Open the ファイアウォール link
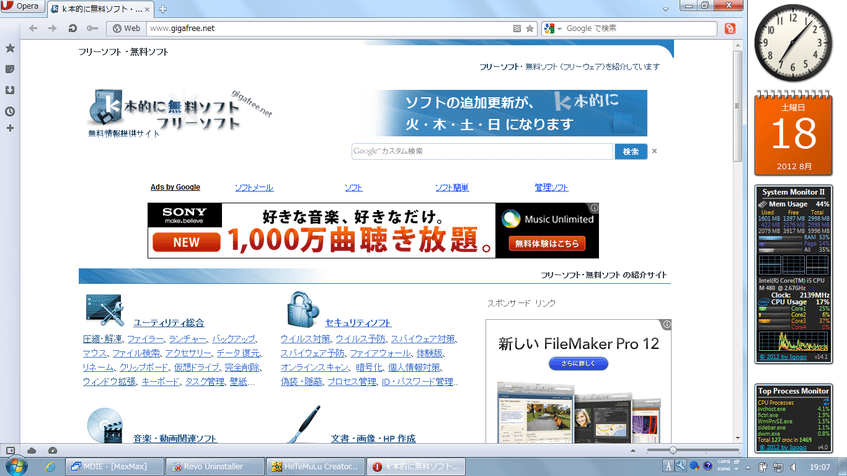 pos(380,353)
